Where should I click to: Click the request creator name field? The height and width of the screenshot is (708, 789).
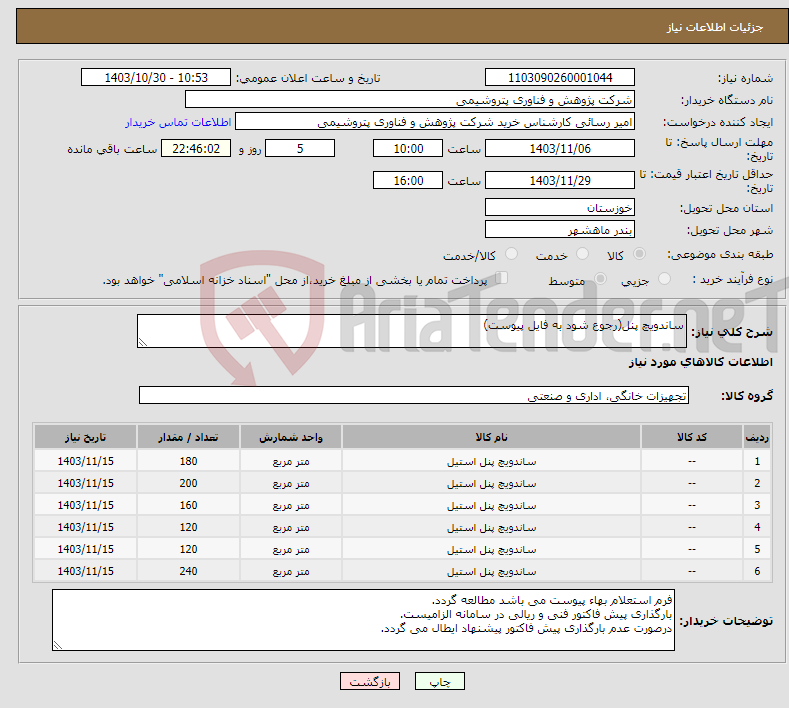click(435, 122)
